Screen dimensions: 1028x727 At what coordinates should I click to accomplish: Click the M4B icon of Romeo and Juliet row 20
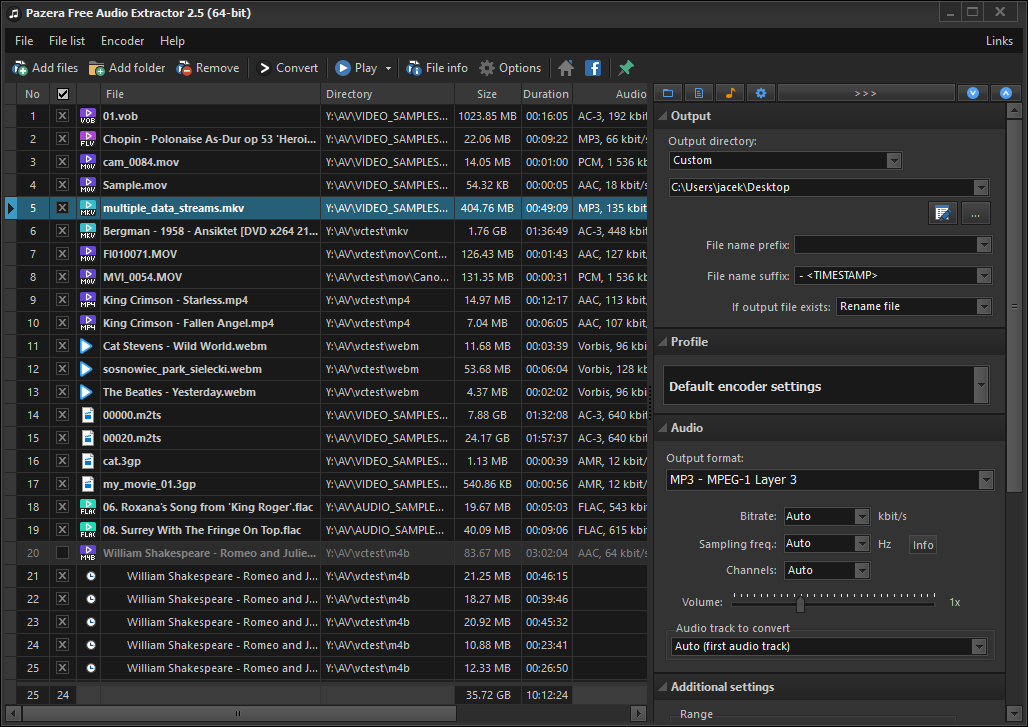pos(88,553)
